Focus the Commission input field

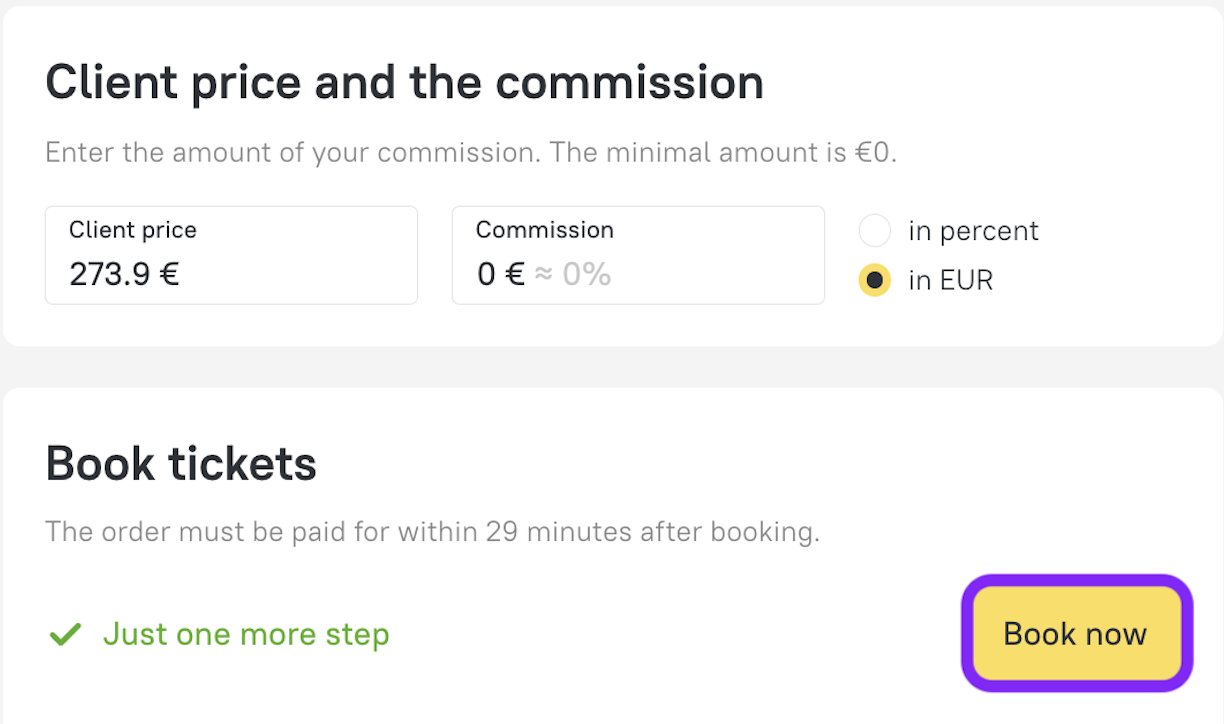click(638, 255)
